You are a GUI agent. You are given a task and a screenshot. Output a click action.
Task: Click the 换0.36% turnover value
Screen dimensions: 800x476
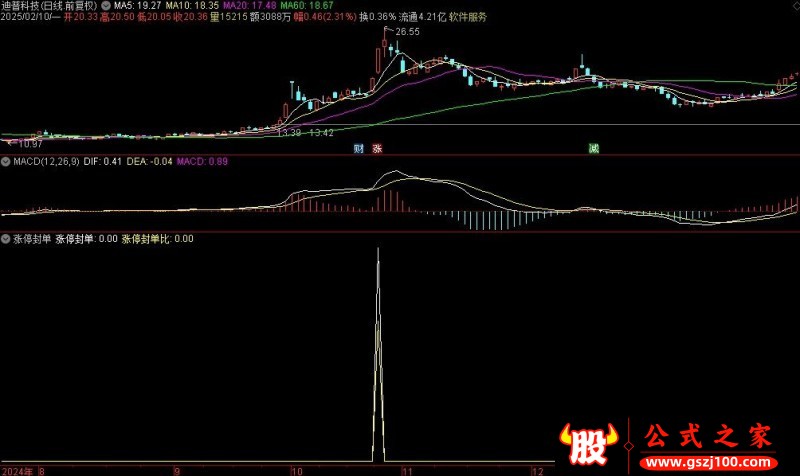pyautogui.click(x=378, y=17)
